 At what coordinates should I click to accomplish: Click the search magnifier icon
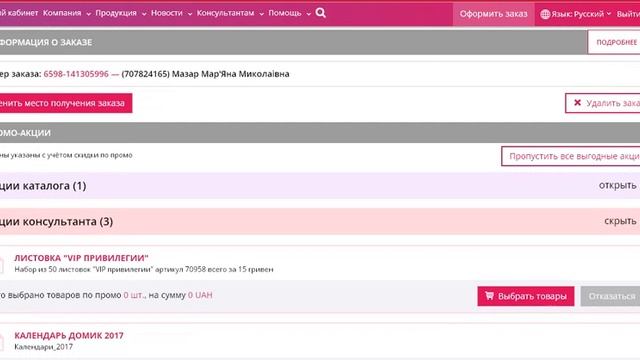pyautogui.click(x=321, y=13)
